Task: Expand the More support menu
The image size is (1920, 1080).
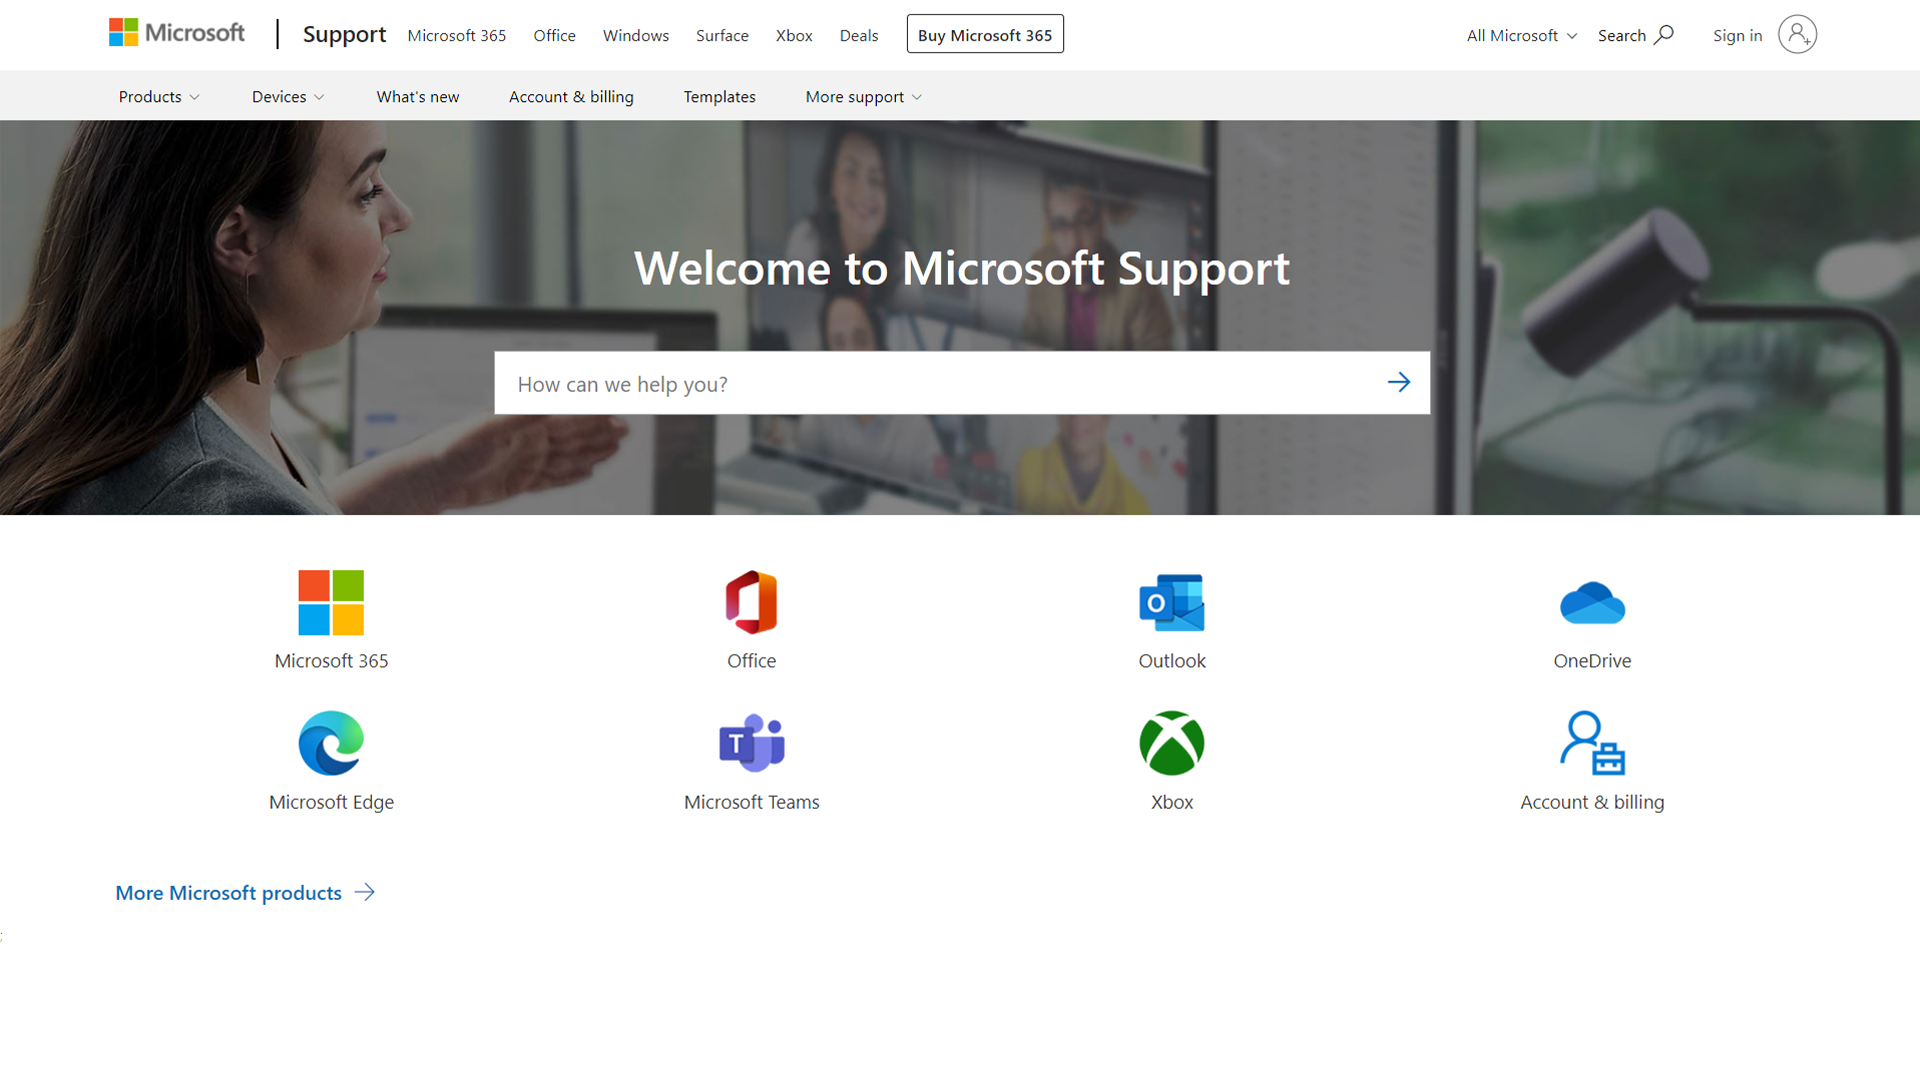Action: tap(864, 97)
